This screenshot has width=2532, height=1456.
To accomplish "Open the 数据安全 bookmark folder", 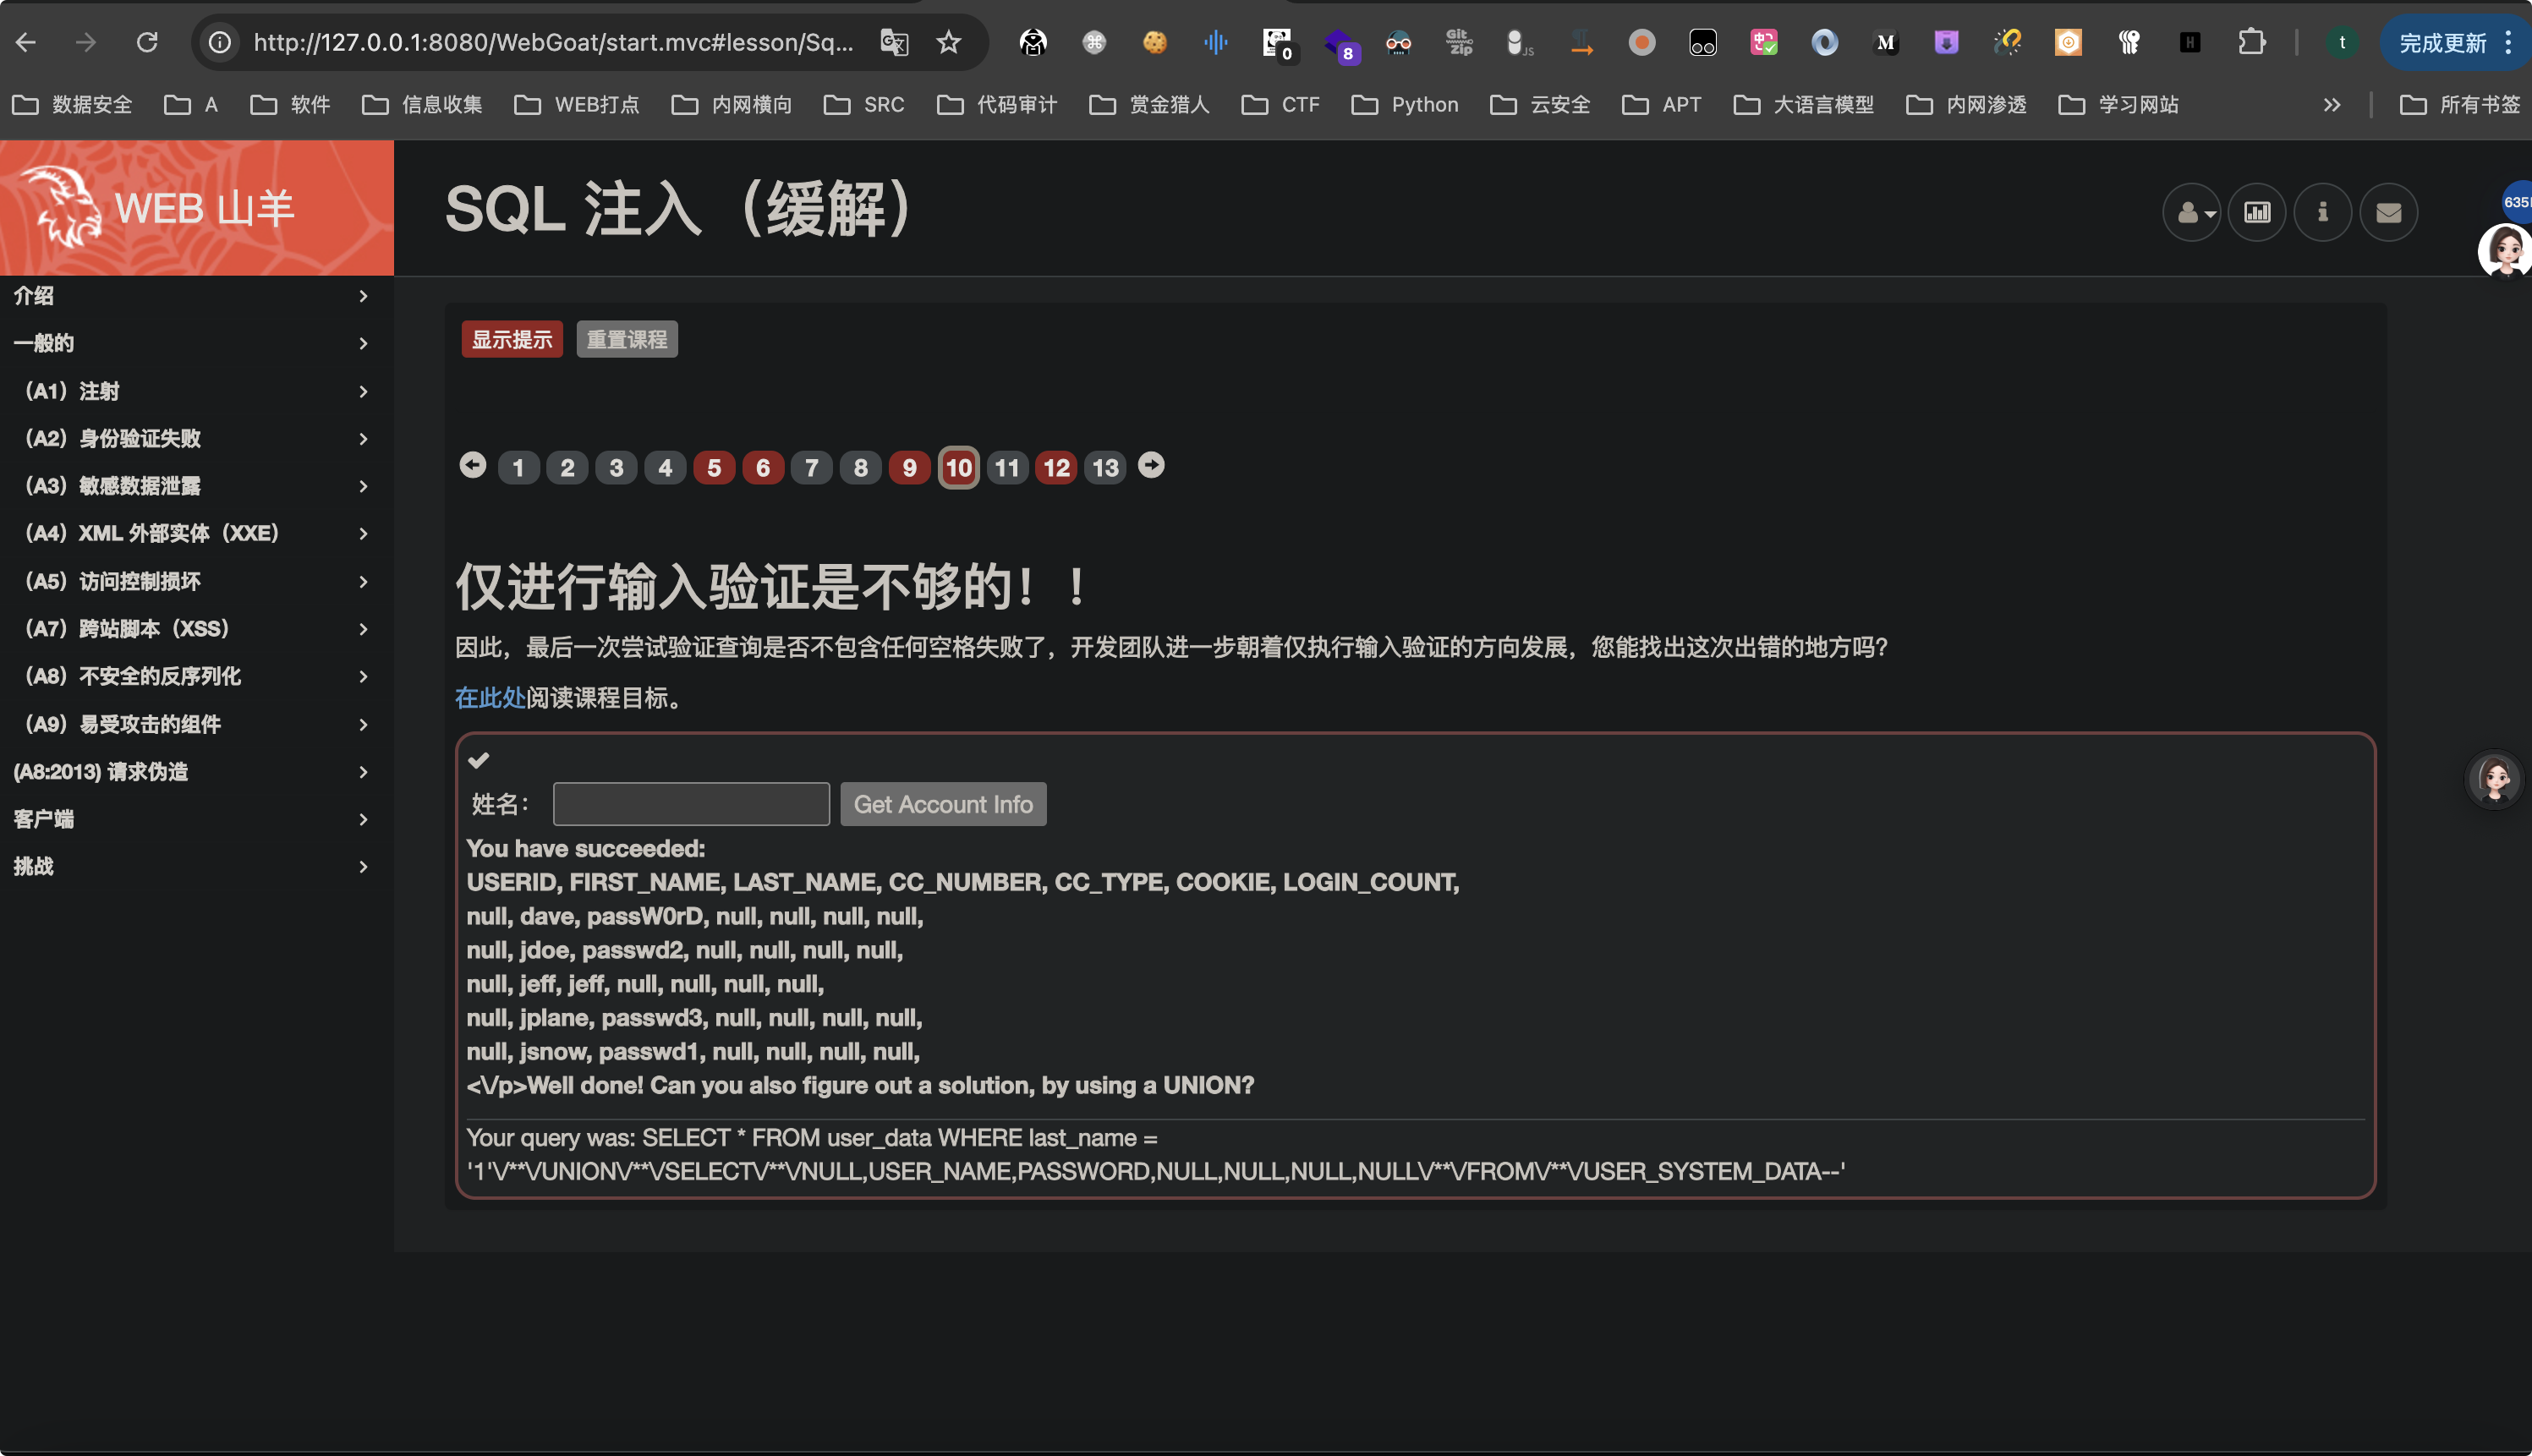I will (72, 104).
